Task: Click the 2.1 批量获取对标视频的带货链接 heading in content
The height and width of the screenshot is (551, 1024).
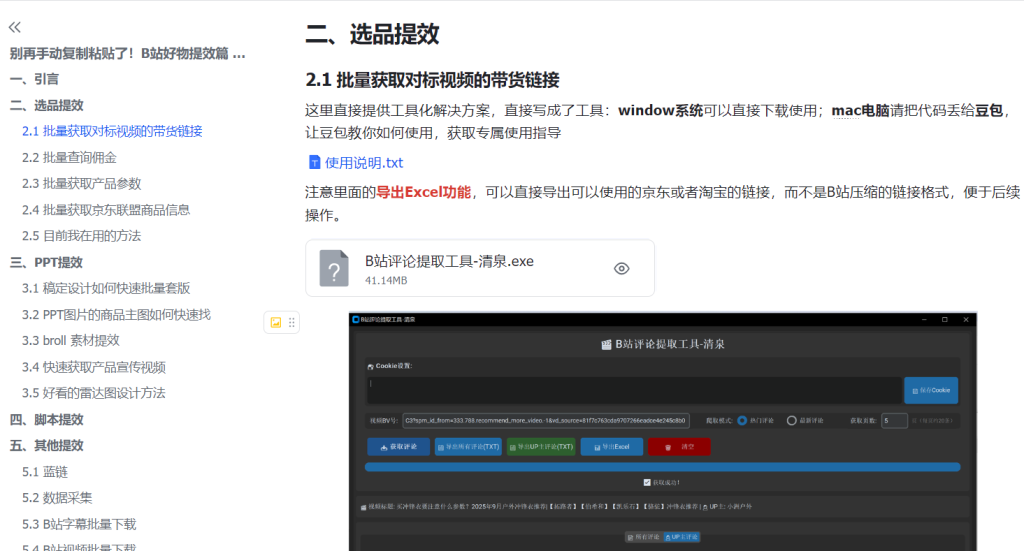Action: pyautogui.click(x=432, y=80)
